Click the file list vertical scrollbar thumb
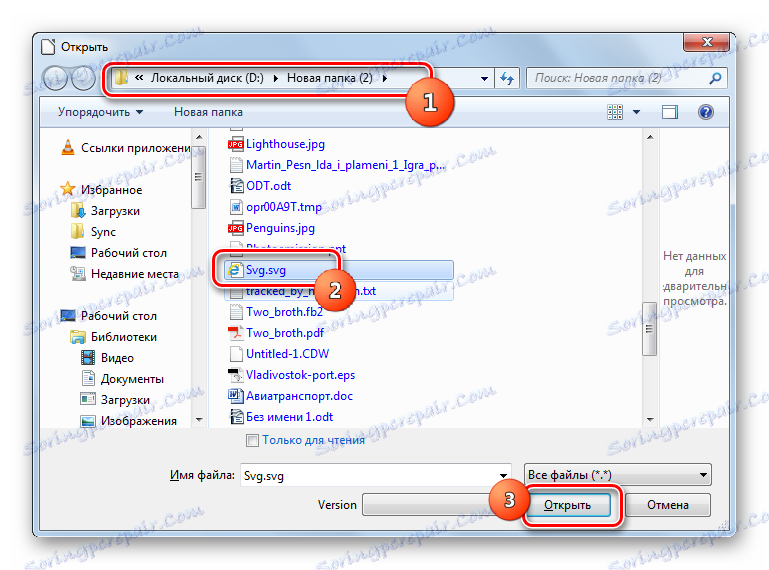This screenshot has width=769, height=570. (x=649, y=329)
